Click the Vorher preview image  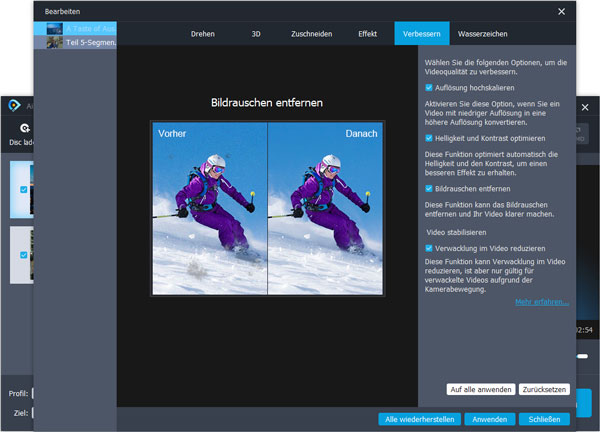point(210,209)
